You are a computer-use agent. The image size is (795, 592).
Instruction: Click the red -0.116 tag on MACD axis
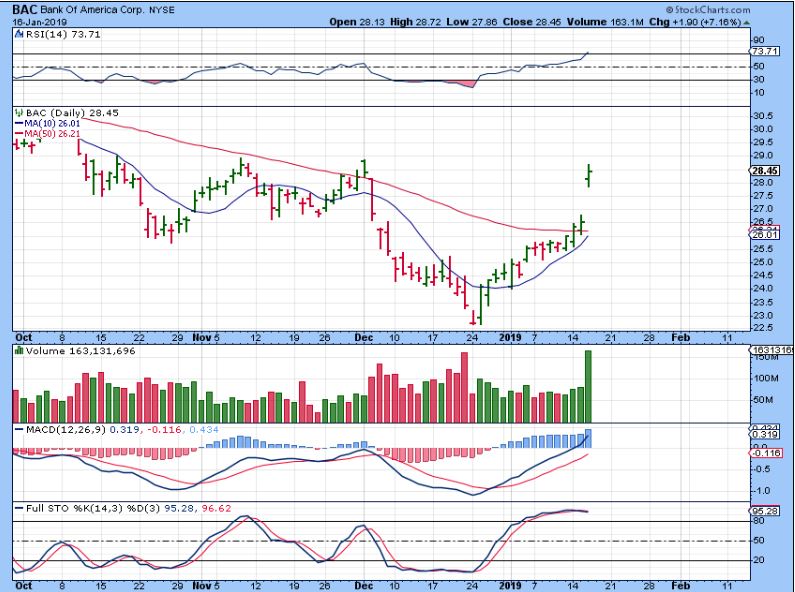pyautogui.click(x=765, y=453)
